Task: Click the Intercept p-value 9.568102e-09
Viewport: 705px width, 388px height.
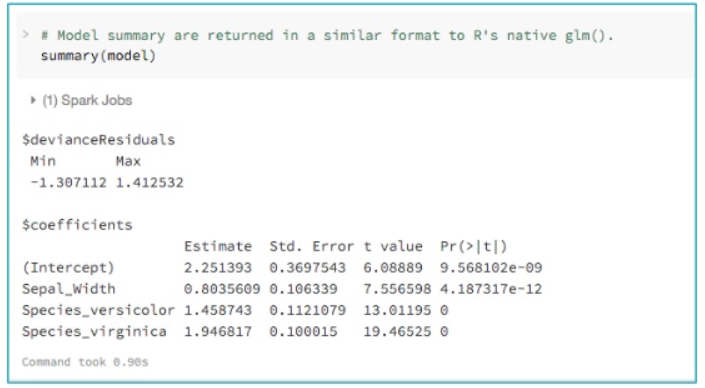Action: click(491, 268)
